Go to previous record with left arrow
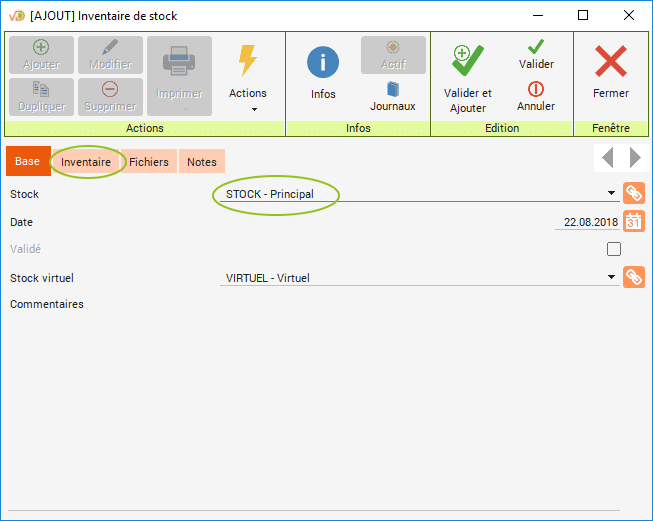Screen dimensions: 653x521 [607, 158]
